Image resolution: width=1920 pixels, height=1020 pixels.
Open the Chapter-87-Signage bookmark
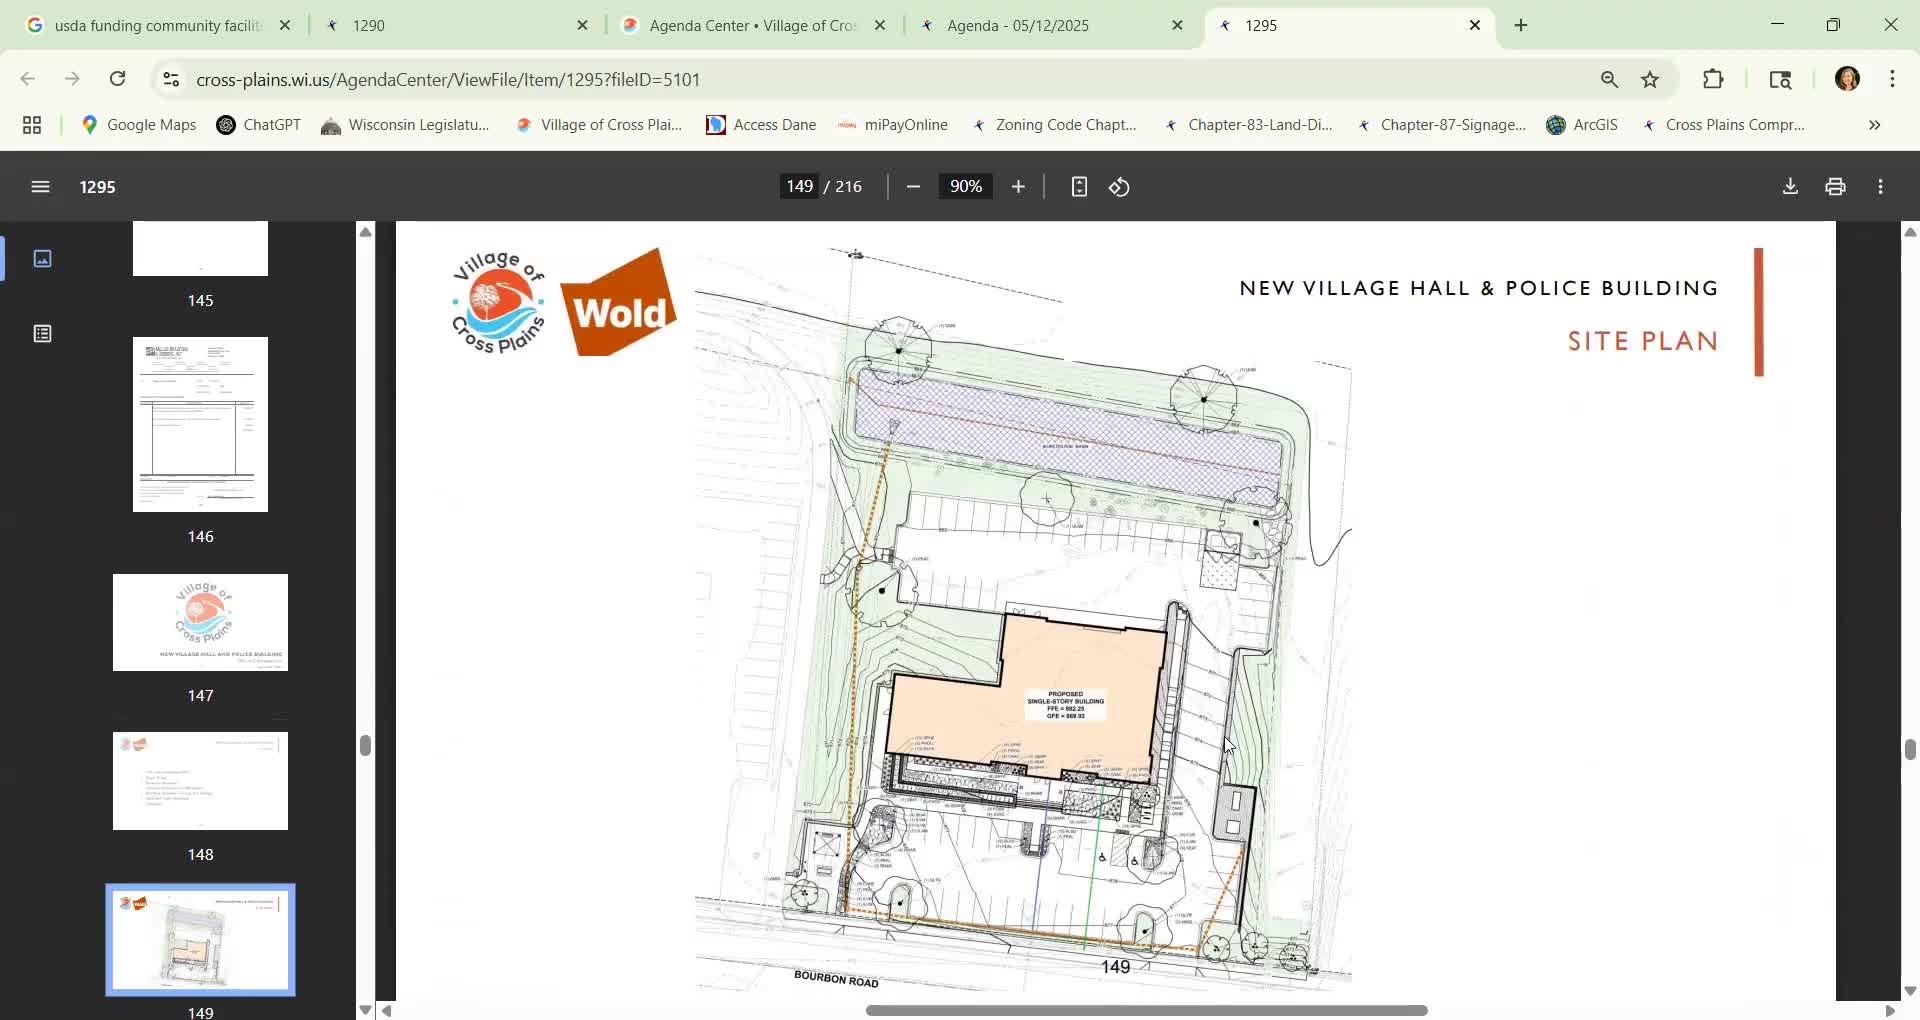pyautogui.click(x=1440, y=125)
